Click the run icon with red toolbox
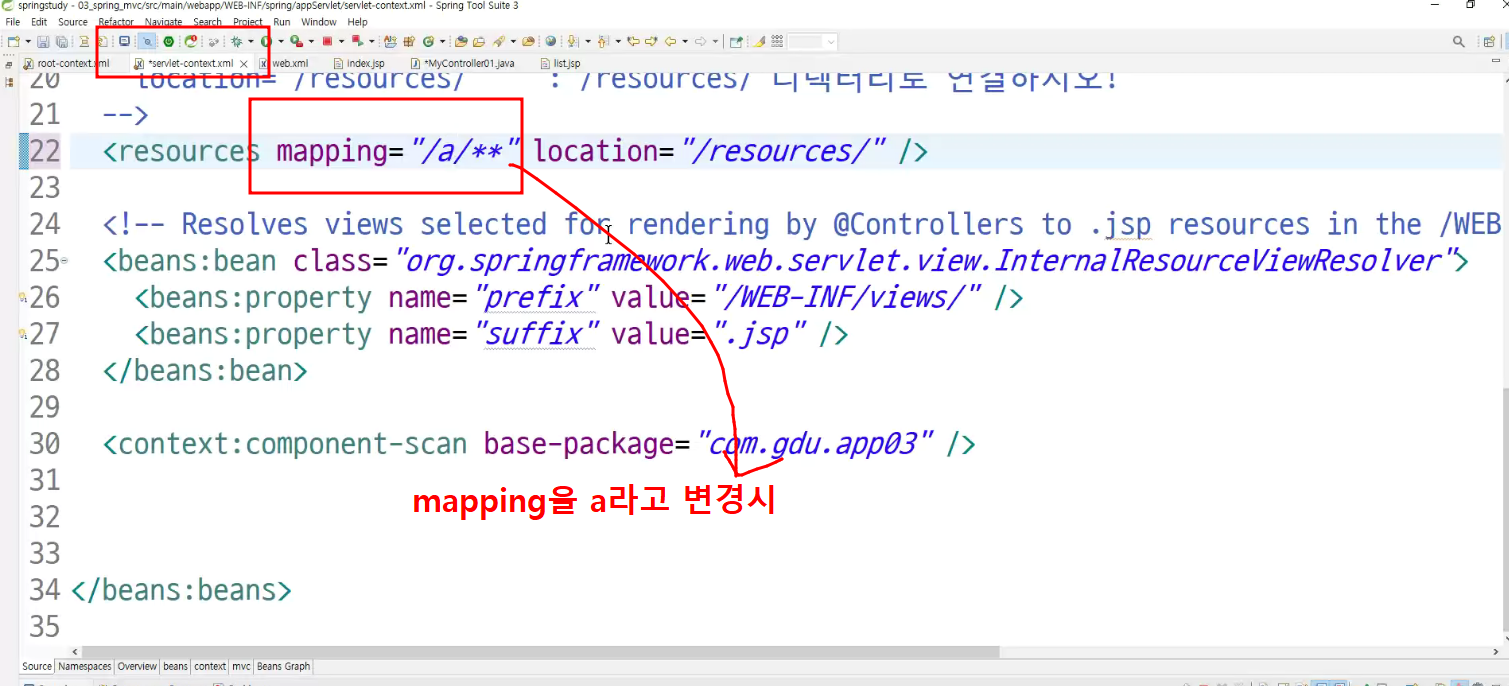 (x=296, y=41)
